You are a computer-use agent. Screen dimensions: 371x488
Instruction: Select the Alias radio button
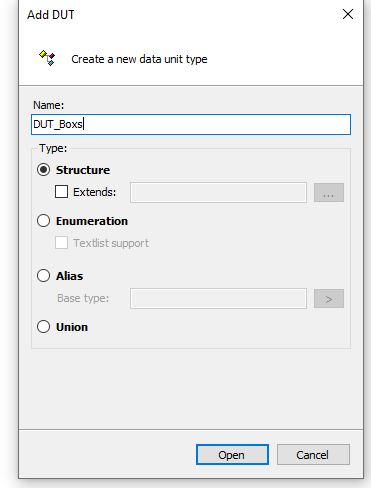point(44,276)
